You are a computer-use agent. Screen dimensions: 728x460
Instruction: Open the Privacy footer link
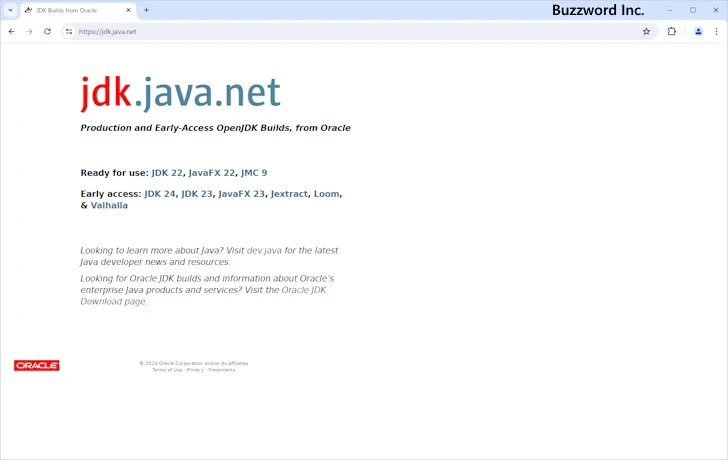195,370
